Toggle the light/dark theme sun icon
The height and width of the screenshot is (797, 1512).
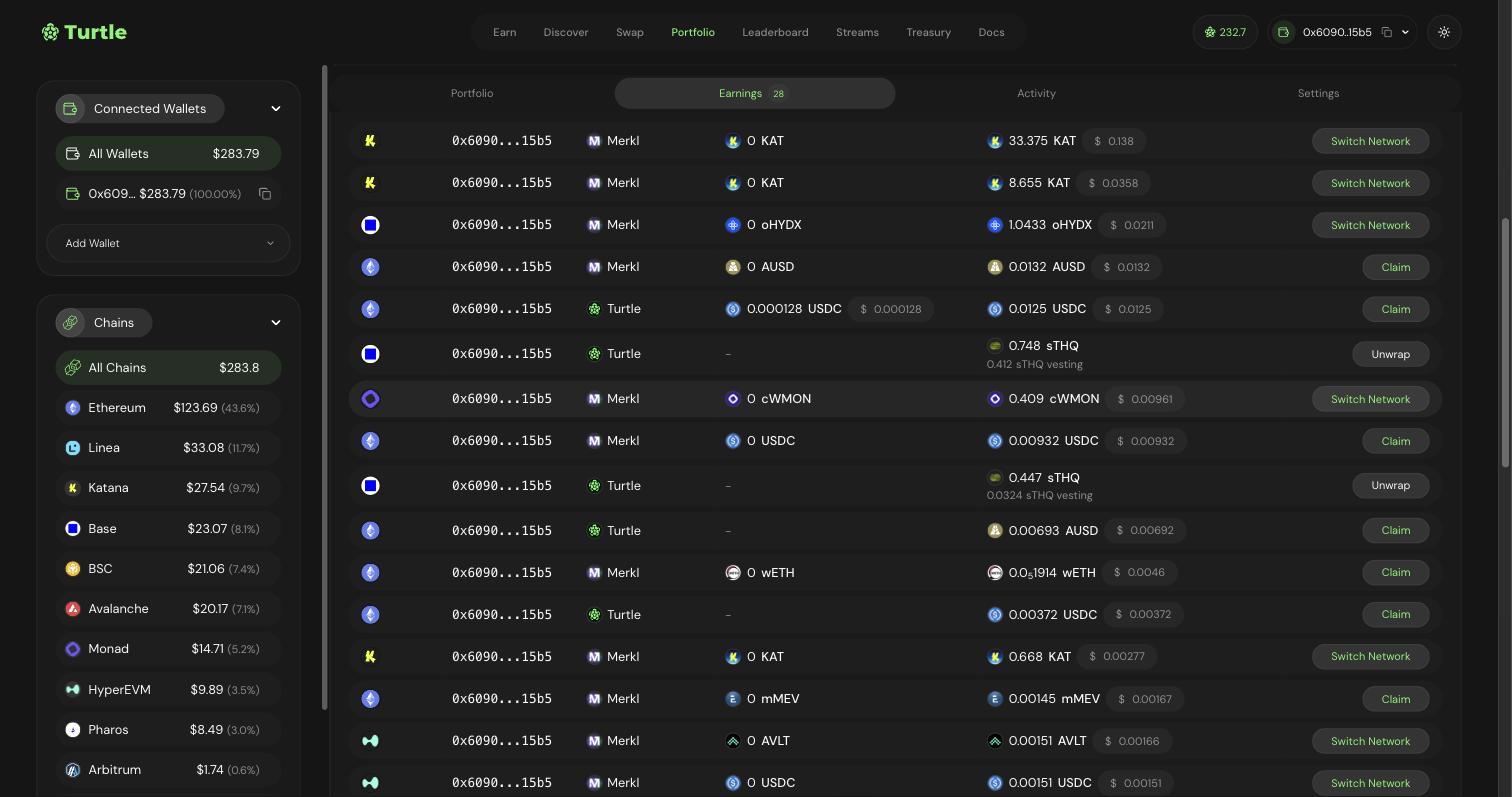click(x=1444, y=32)
